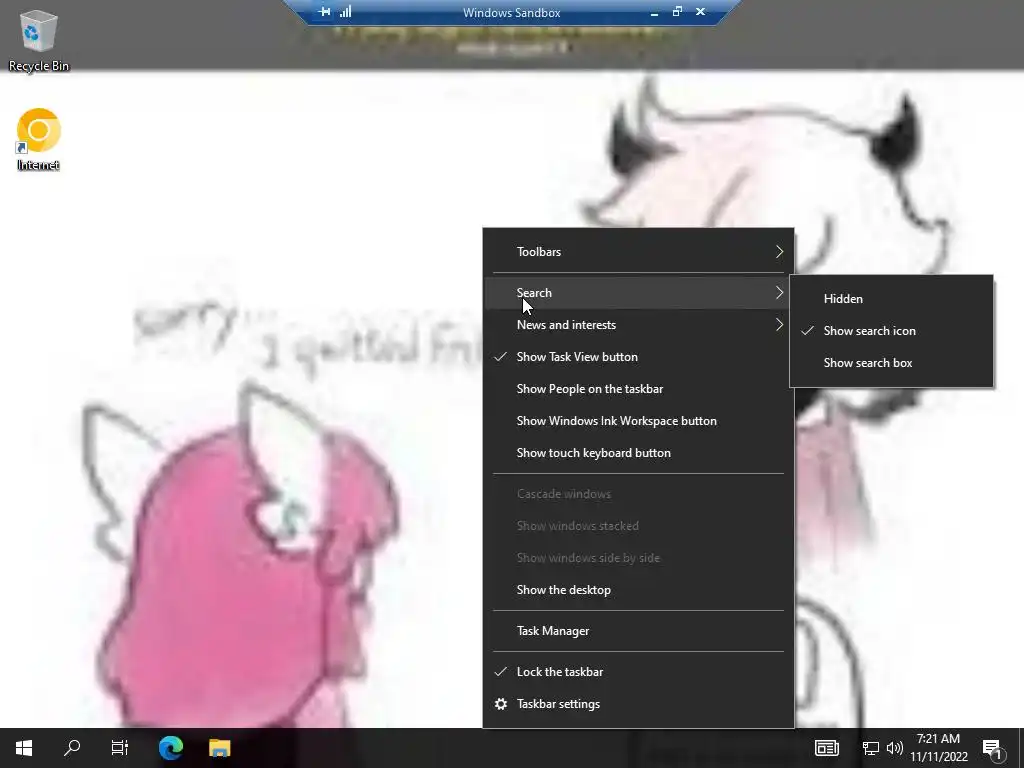This screenshot has width=1024, height=768.
Task: Close the Windows Sandbox connection bar
Action: [x=700, y=12]
